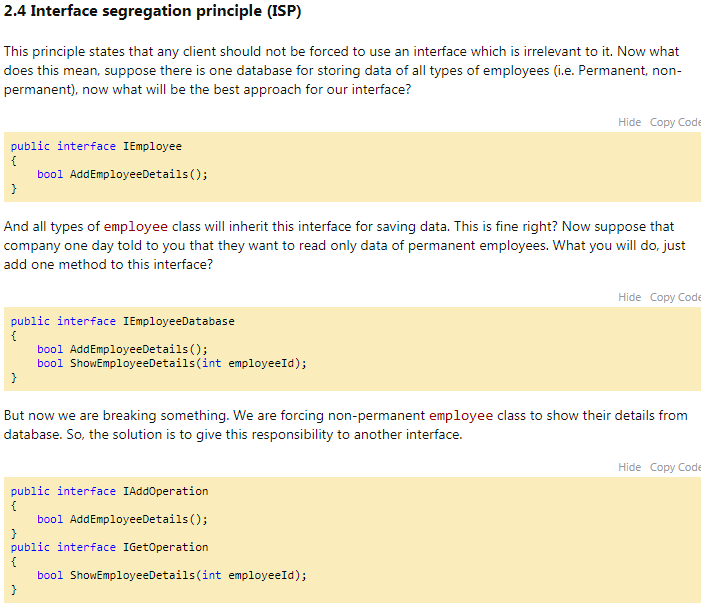Viewport: 701px width, 606px height.
Task: Click ShowEmployeeDetails line in the IEmployeeDatabase block
Action: coord(172,363)
